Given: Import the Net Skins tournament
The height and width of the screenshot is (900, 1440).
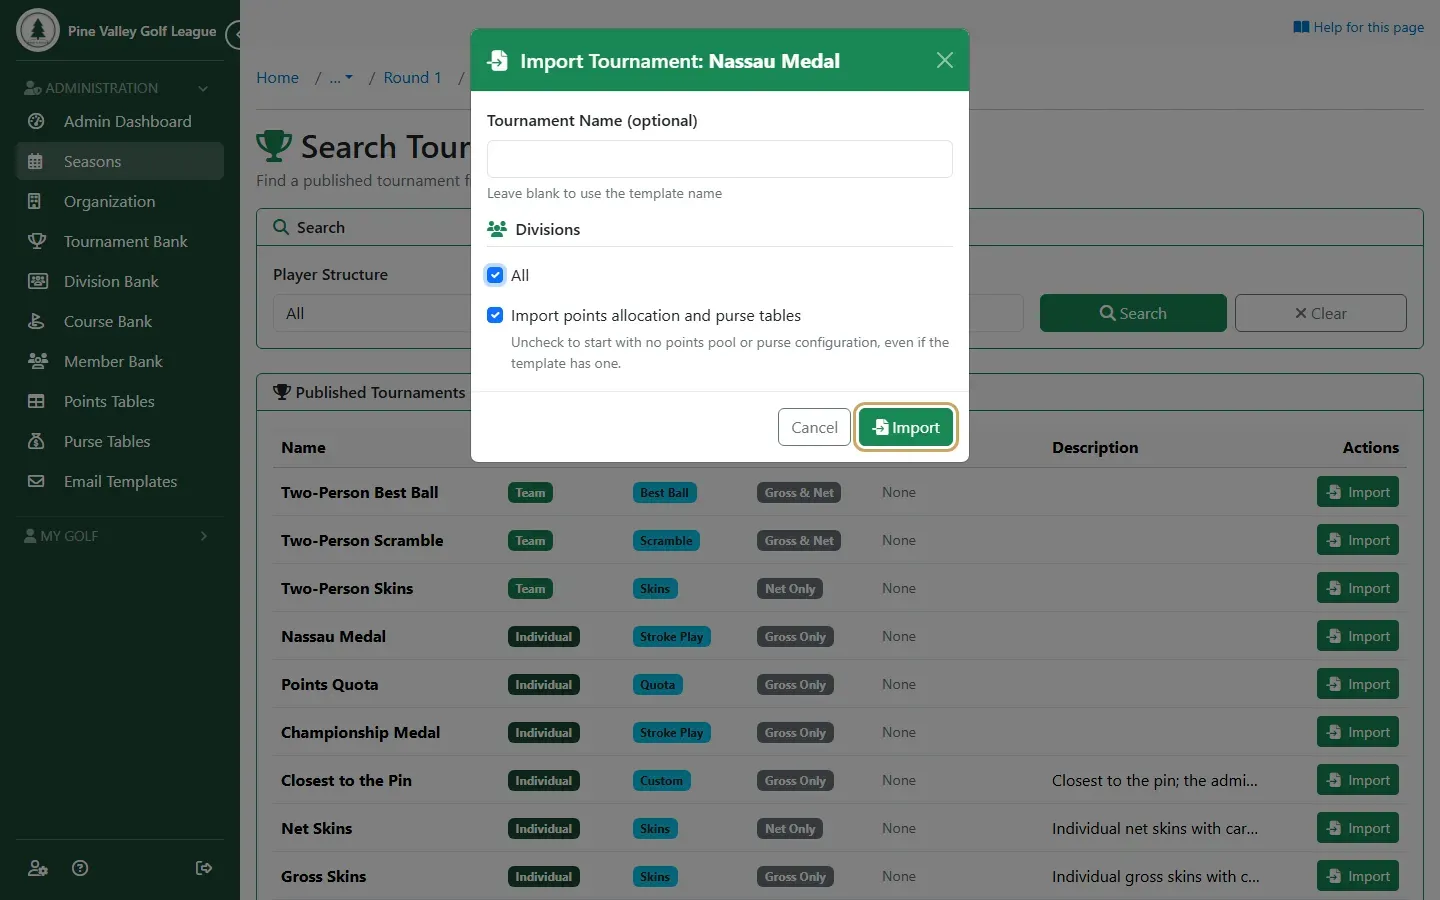Looking at the screenshot, I should [1358, 828].
